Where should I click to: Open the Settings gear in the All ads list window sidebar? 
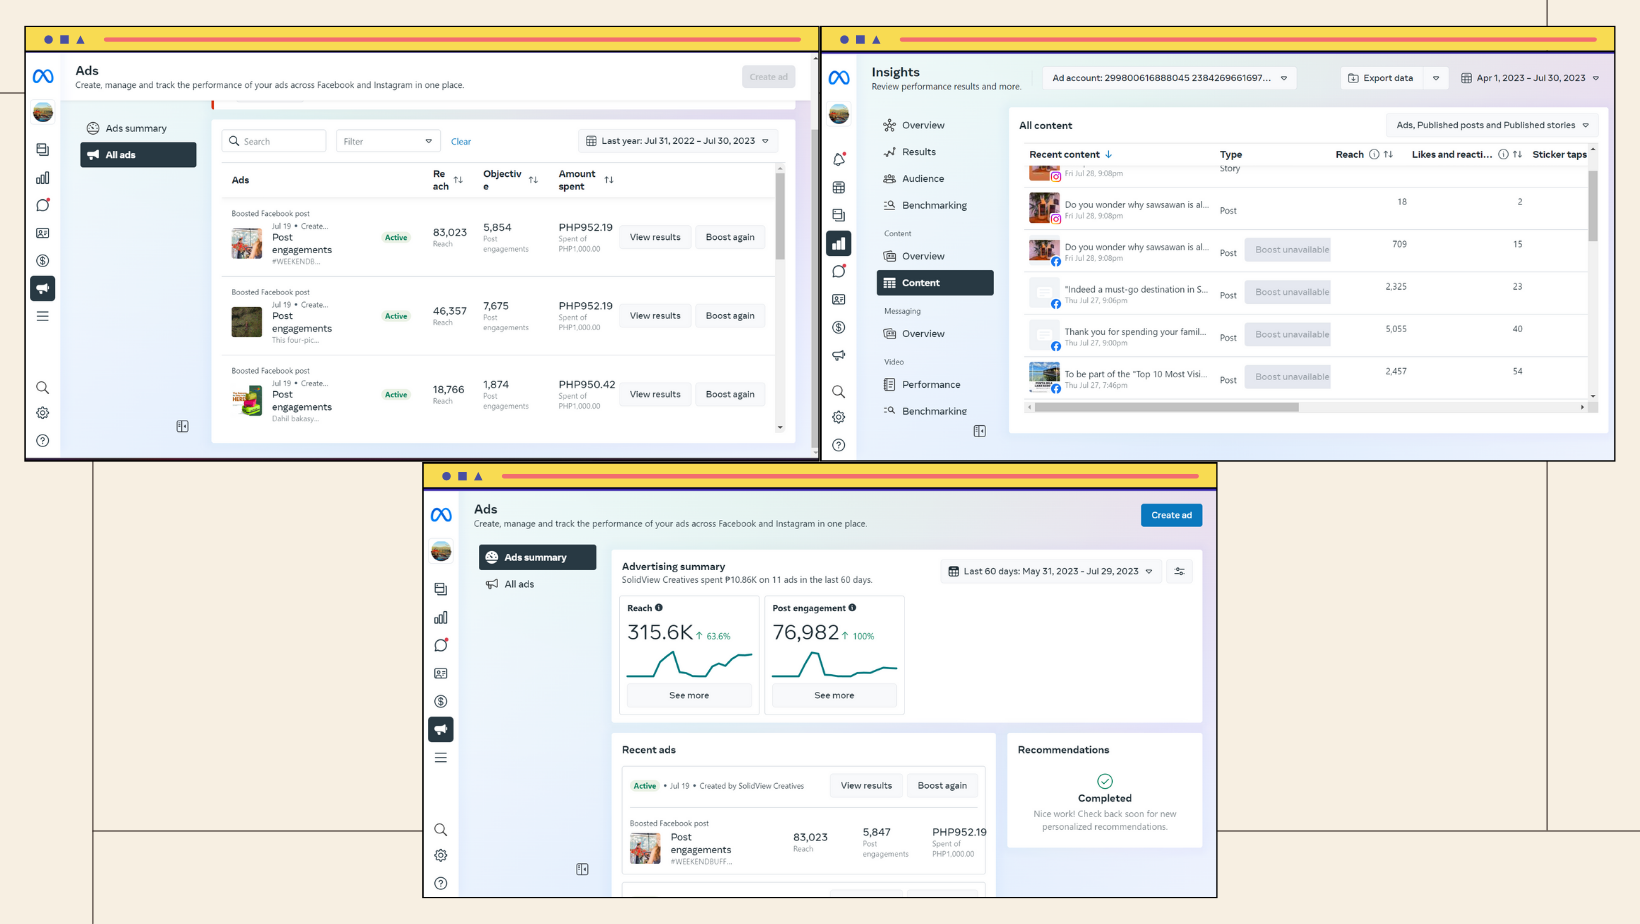point(42,413)
